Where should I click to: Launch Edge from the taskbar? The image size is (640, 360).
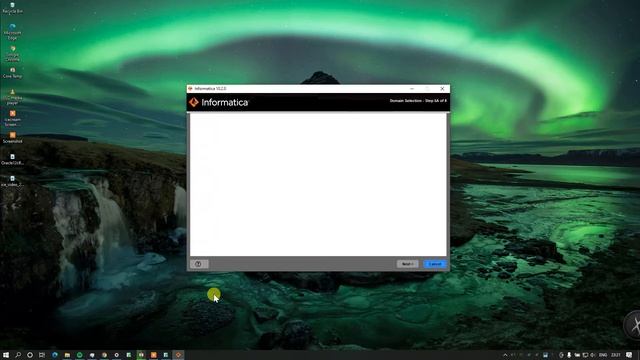[x=55, y=355]
